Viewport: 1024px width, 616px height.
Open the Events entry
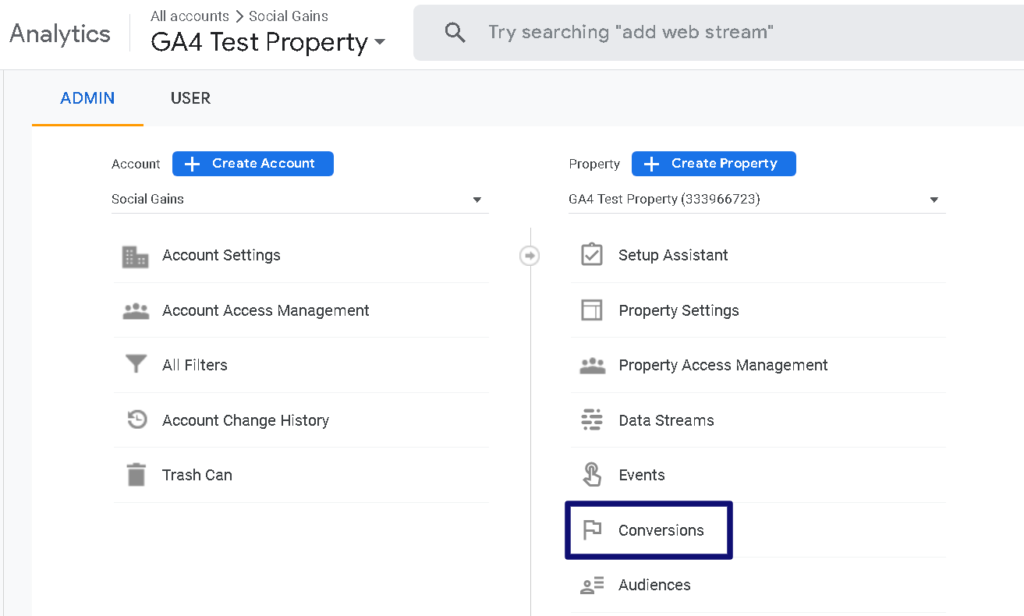click(x=758, y=475)
